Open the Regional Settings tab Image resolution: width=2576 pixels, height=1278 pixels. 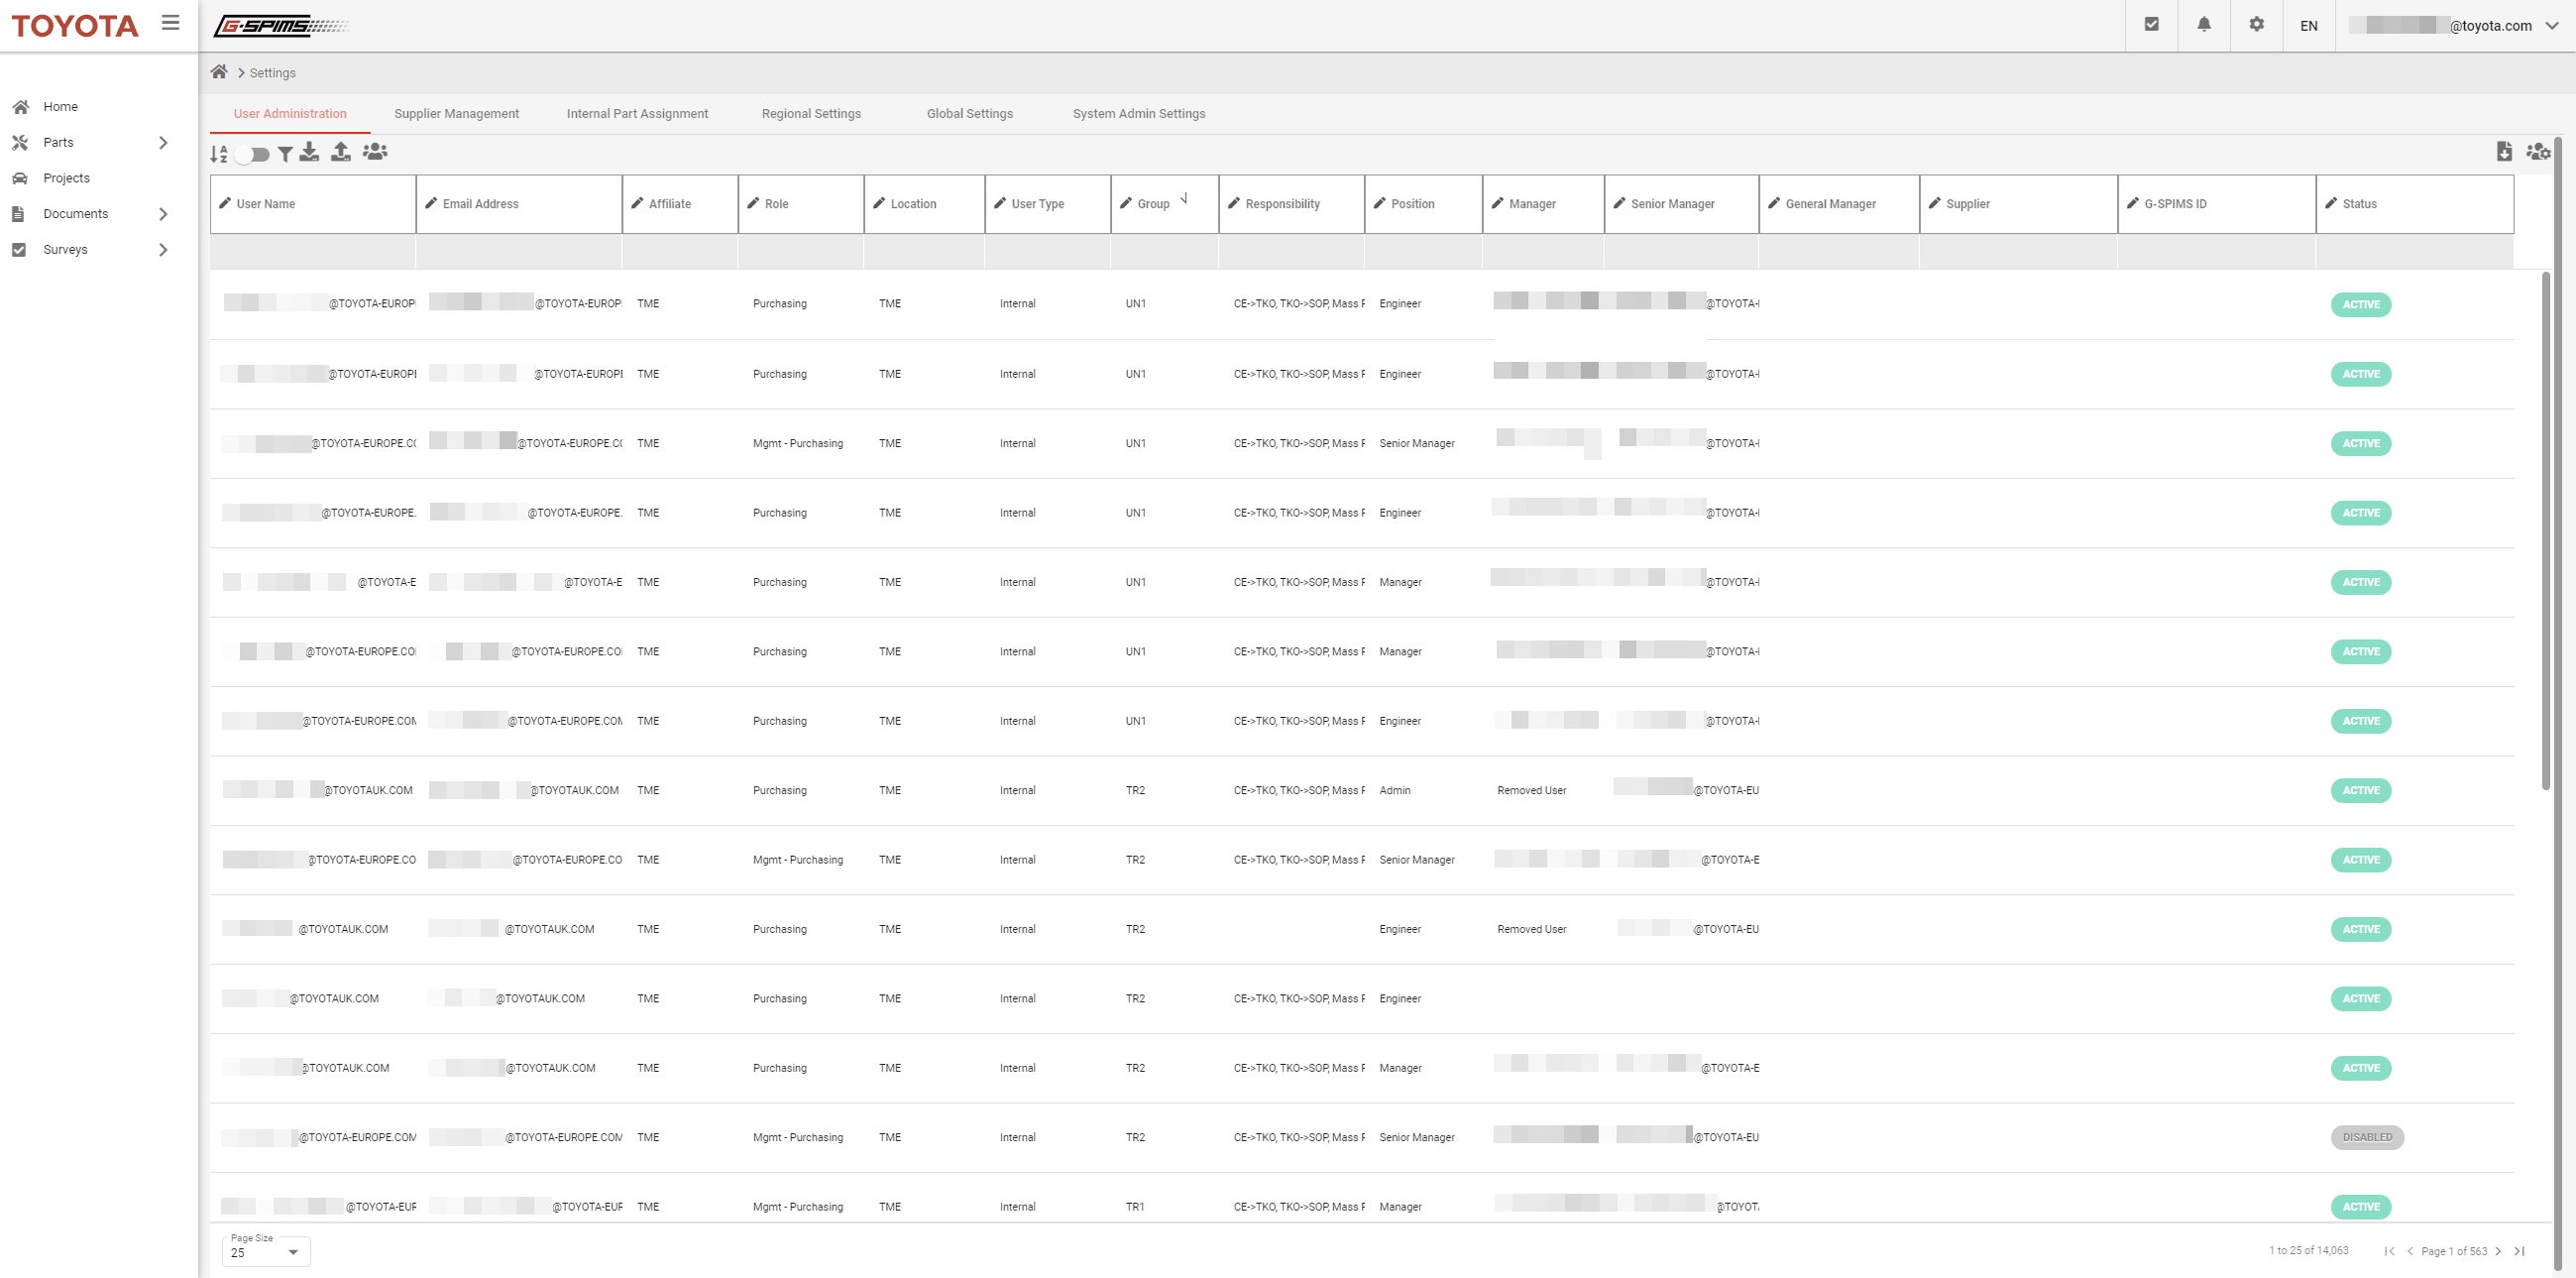point(811,113)
